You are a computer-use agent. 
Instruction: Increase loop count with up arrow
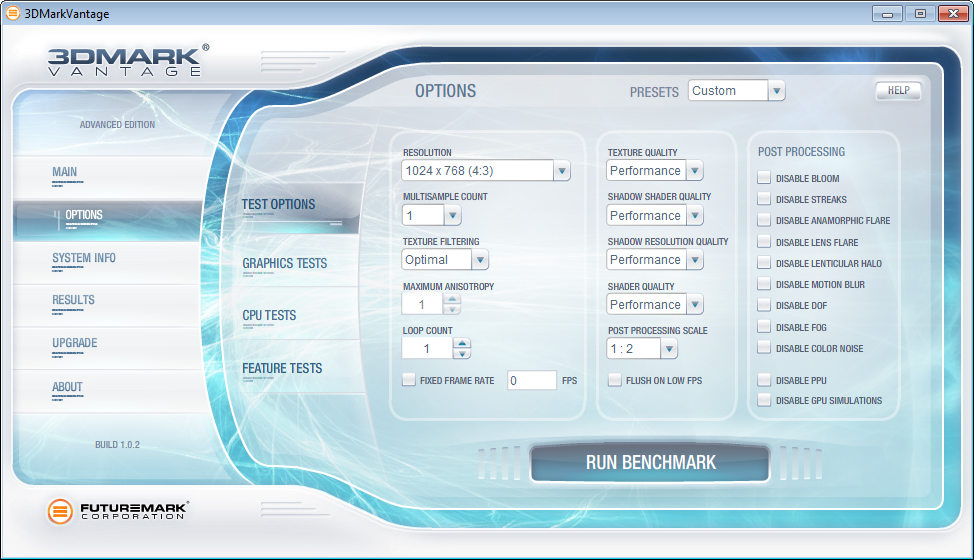coord(462,343)
